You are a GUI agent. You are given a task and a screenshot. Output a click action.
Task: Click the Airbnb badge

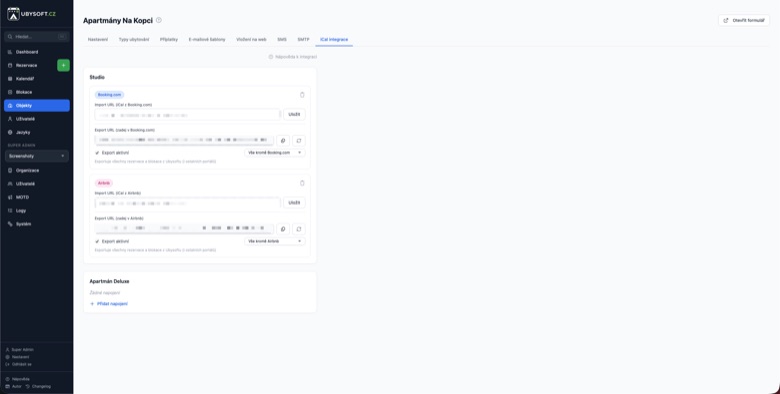(x=103, y=183)
